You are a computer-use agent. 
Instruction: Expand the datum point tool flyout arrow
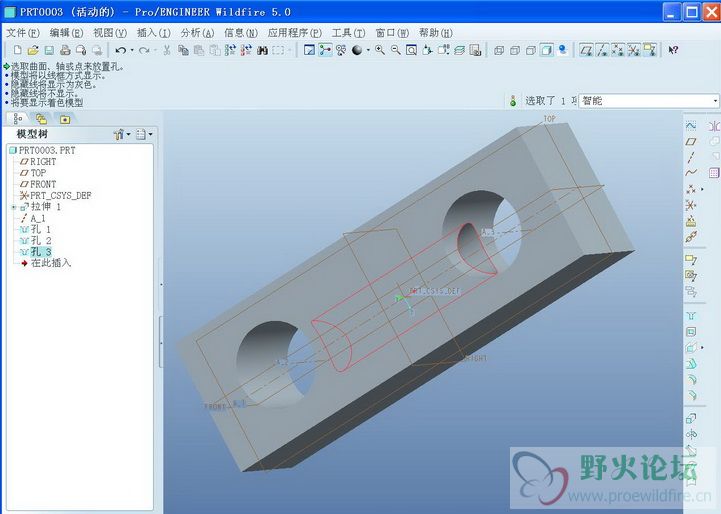pos(702,189)
